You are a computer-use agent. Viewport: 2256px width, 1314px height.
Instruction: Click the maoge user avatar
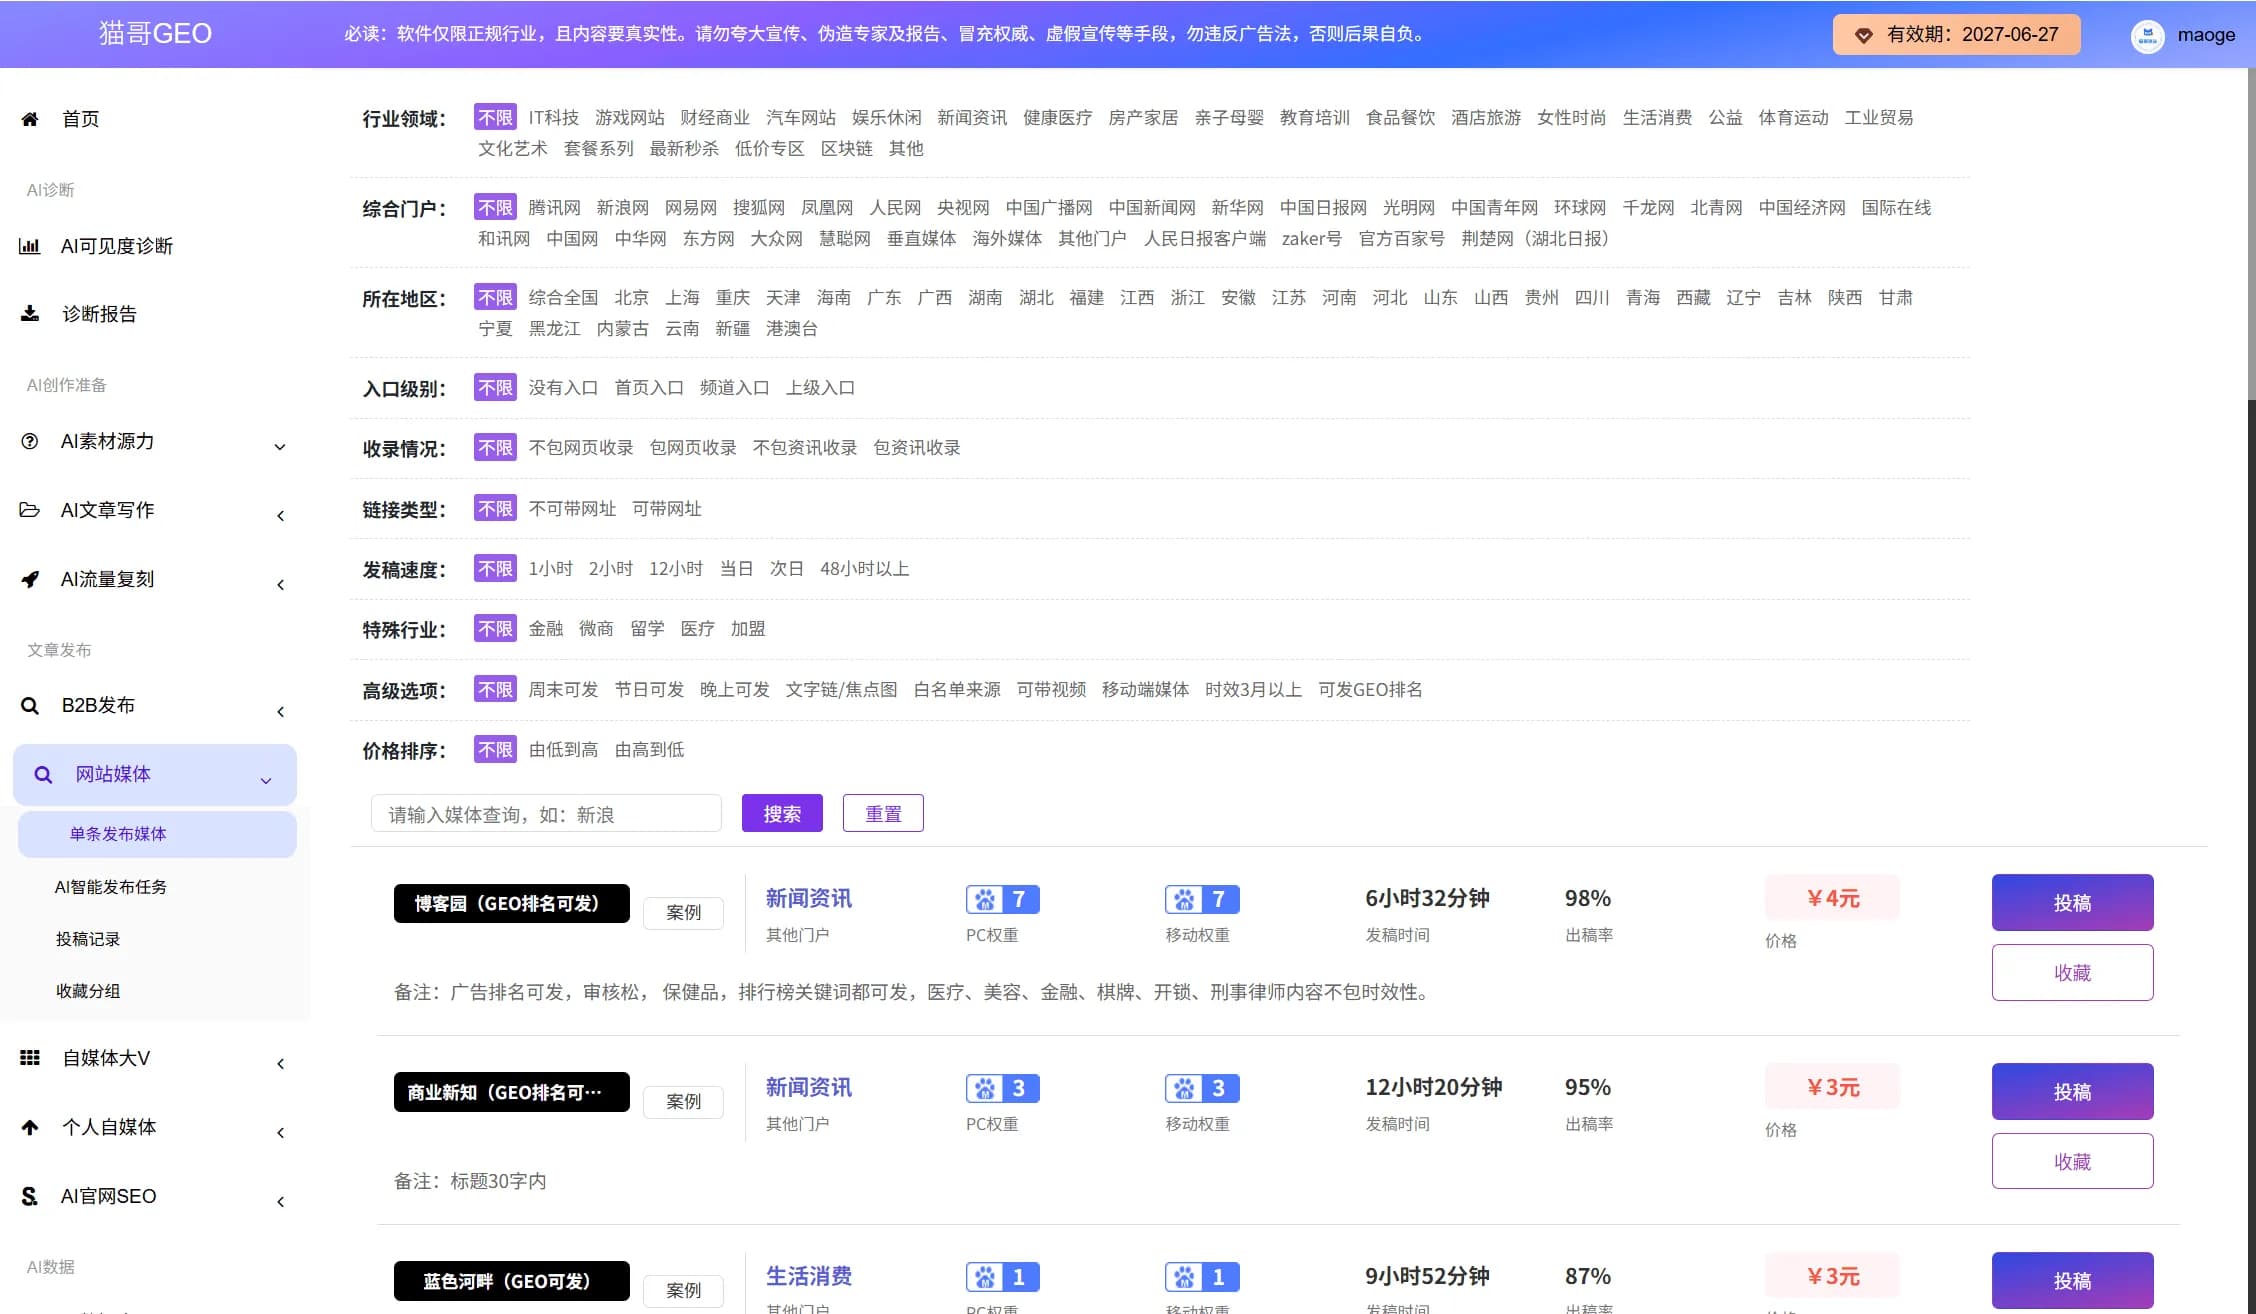point(2147,35)
